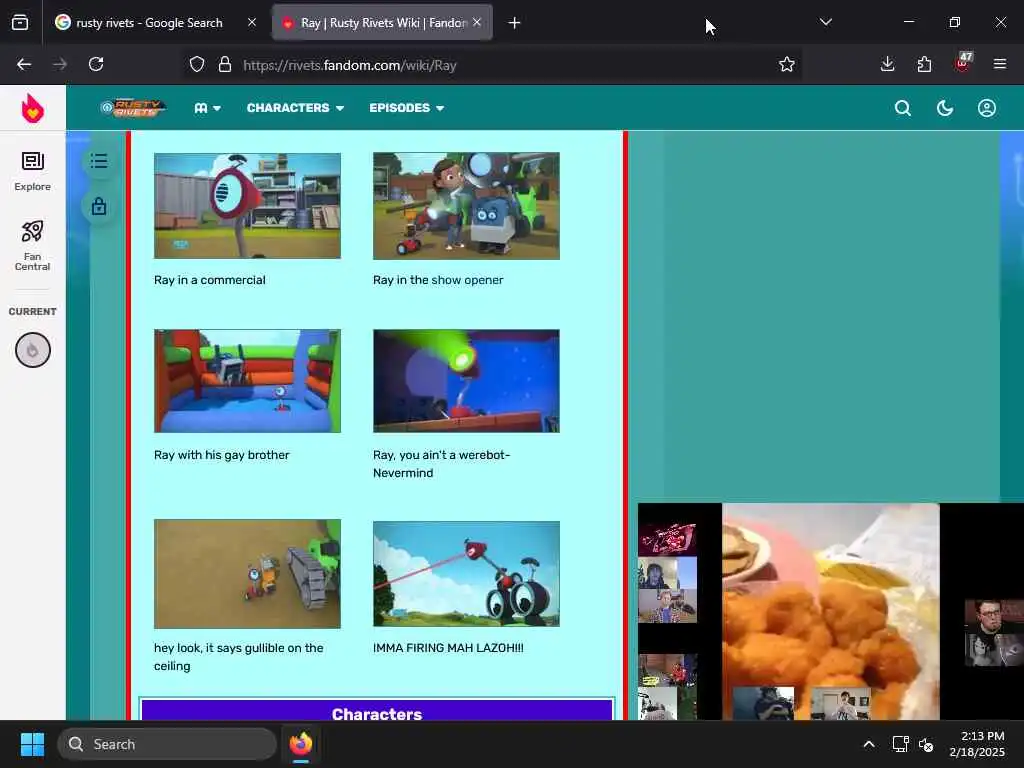The width and height of the screenshot is (1024, 768).
Task: Expand the EPISODES menu
Action: (x=406, y=108)
